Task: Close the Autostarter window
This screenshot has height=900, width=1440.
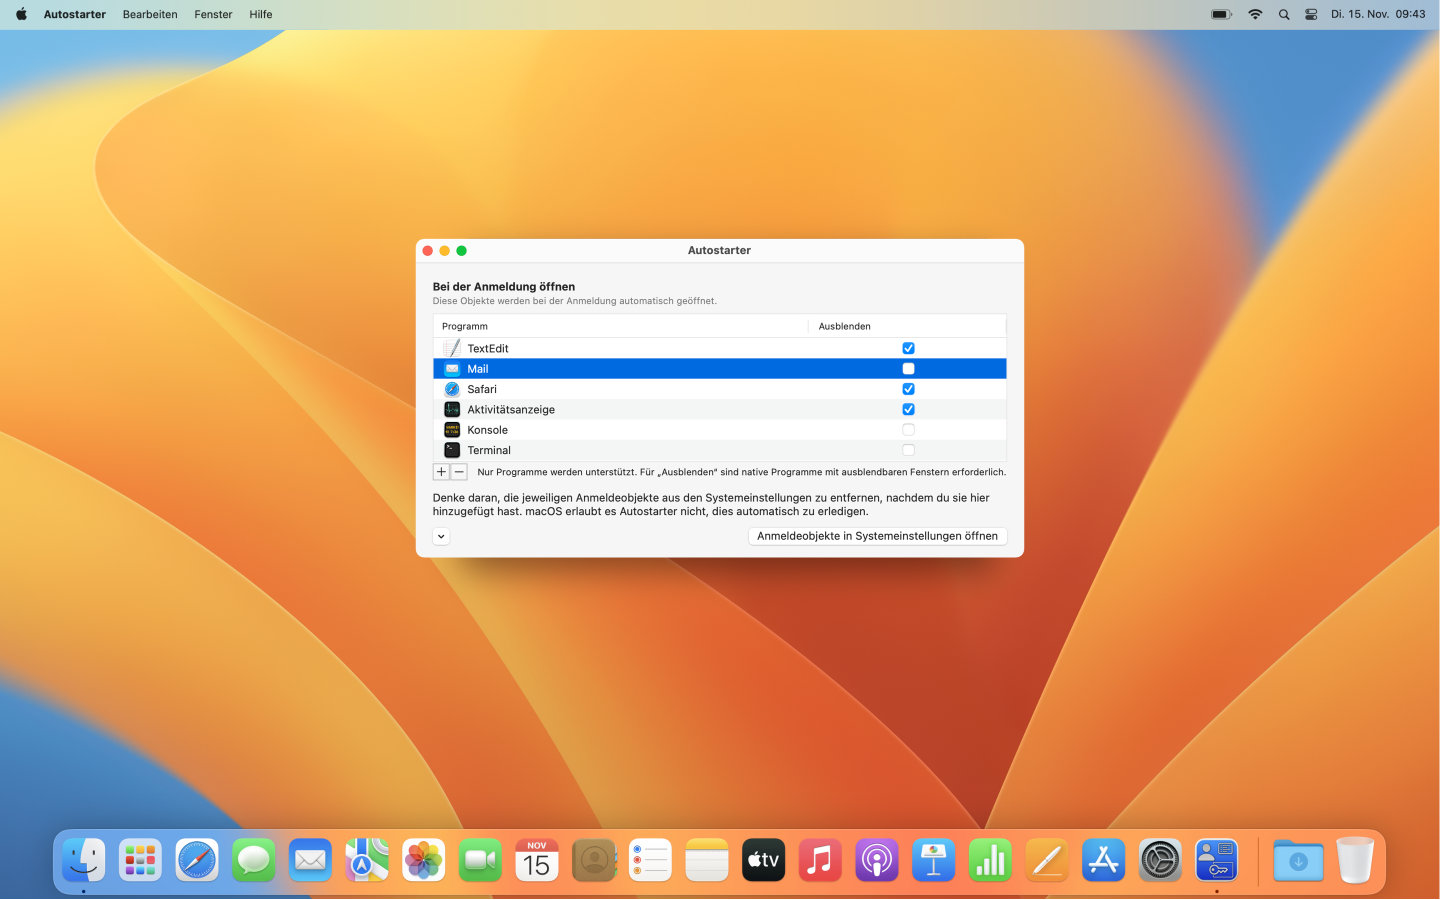Action: [428, 251]
